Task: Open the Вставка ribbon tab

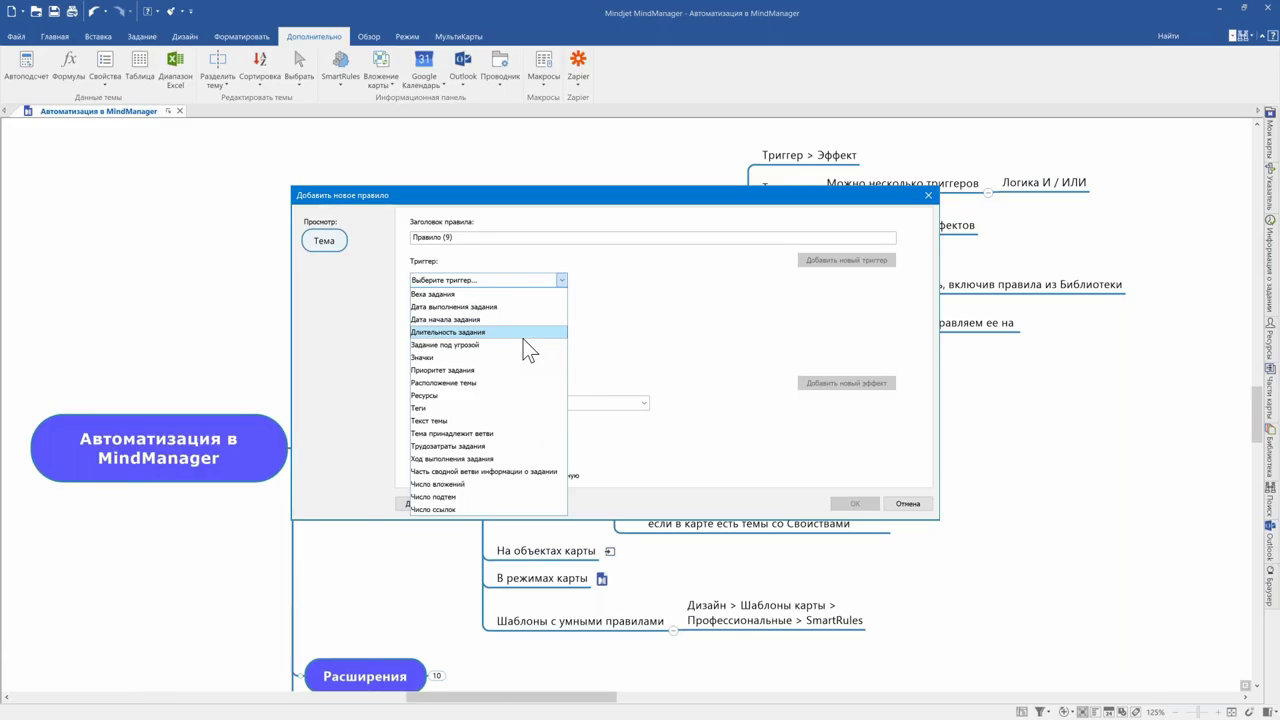Action: [x=98, y=37]
